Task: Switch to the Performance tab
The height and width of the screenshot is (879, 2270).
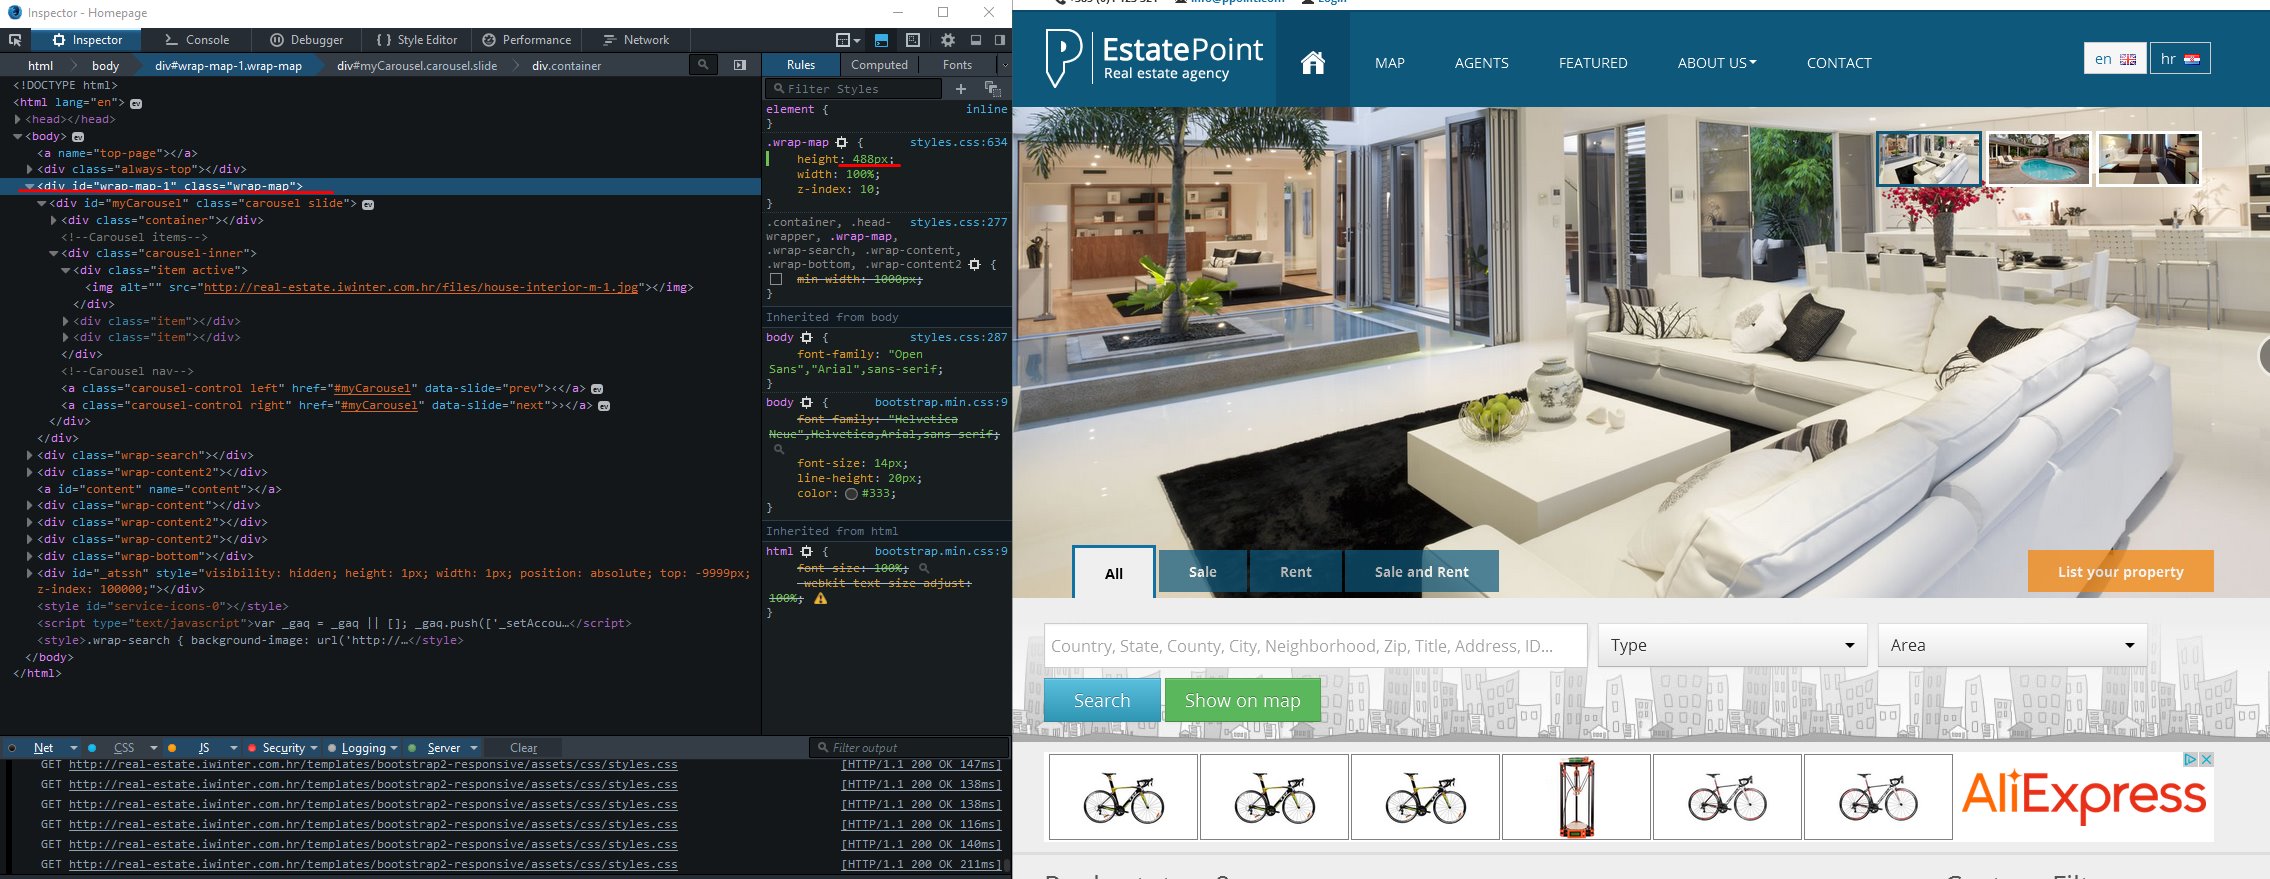Action: [x=527, y=40]
